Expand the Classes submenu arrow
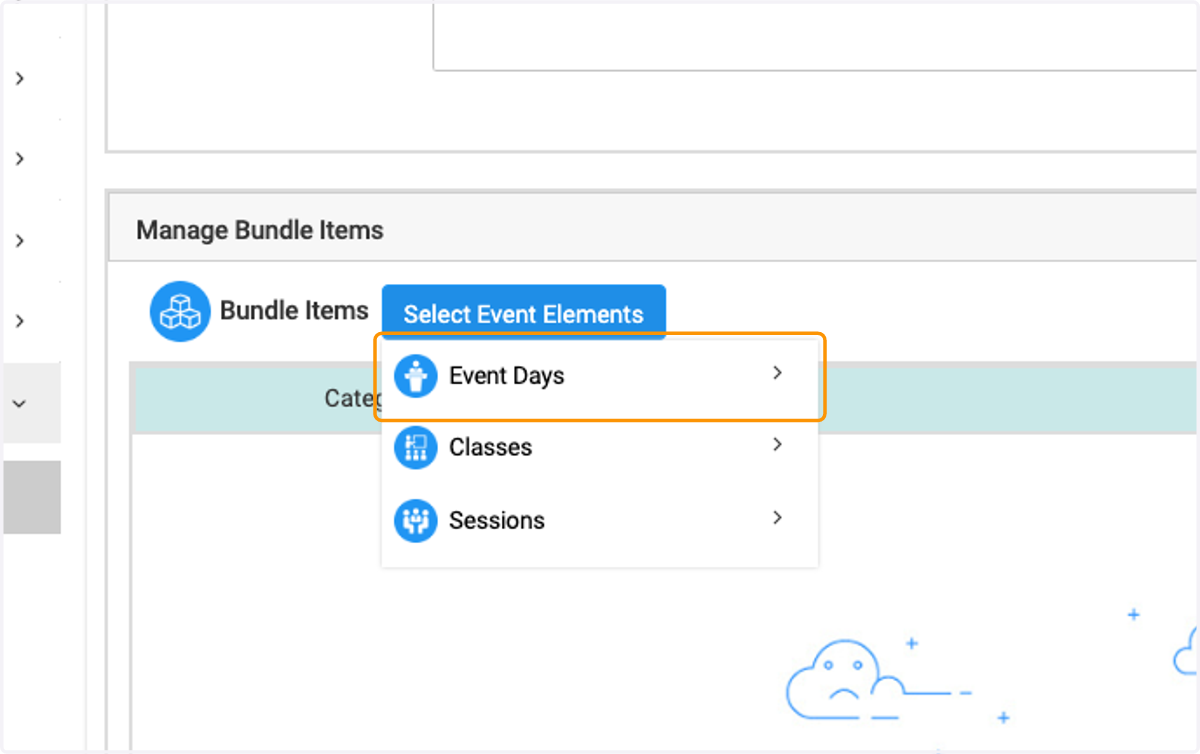The width and height of the screenshot is (1200, 754). (x=777, y=445)
